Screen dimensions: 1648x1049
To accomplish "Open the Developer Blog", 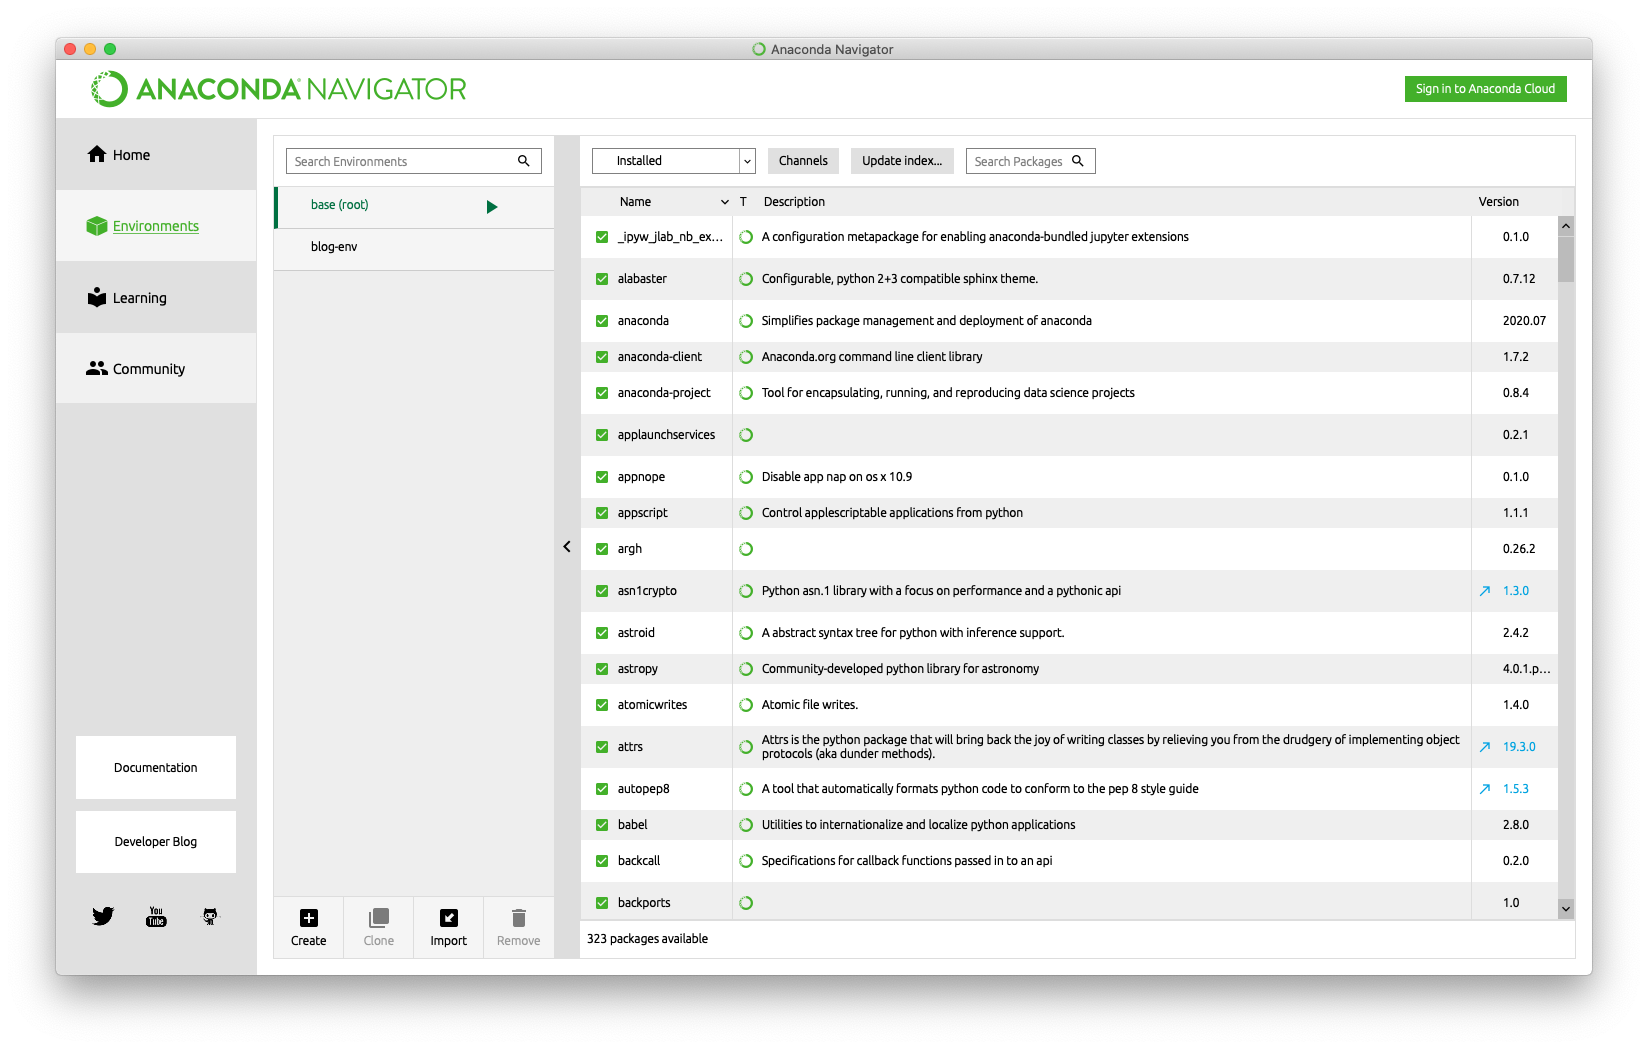I will 155,841.
